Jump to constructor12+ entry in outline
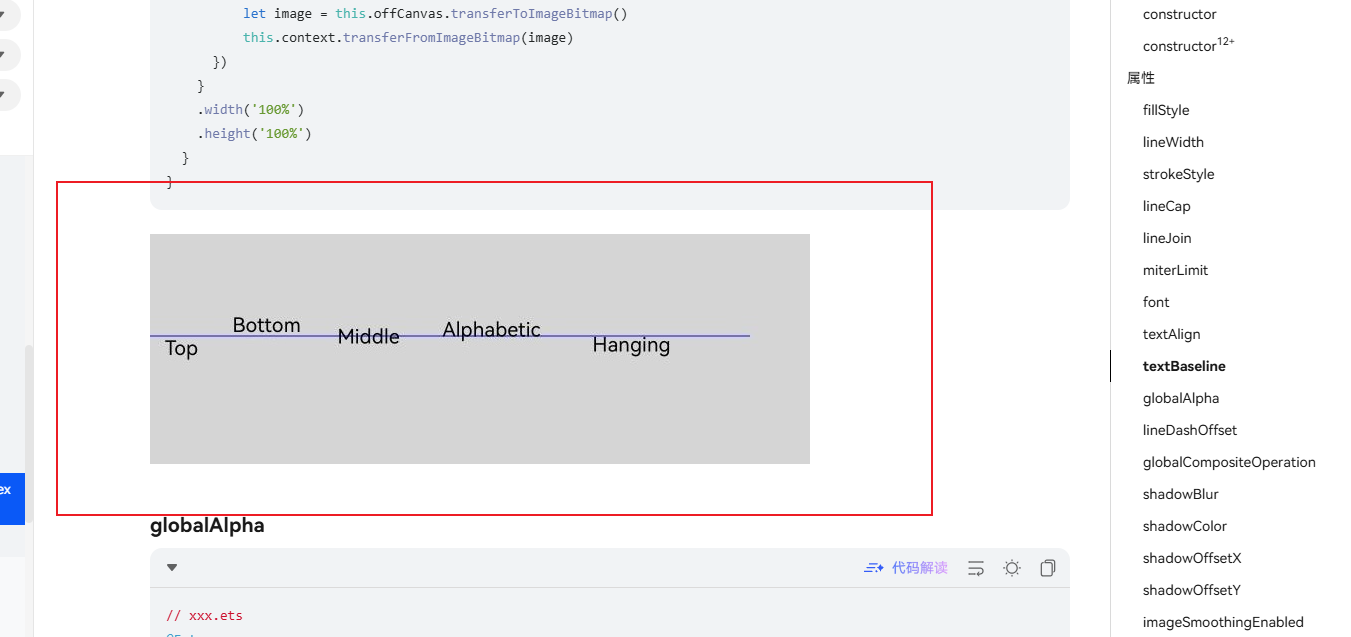The width and height of the screenshot is (1351, 637). pos(1188,45)
